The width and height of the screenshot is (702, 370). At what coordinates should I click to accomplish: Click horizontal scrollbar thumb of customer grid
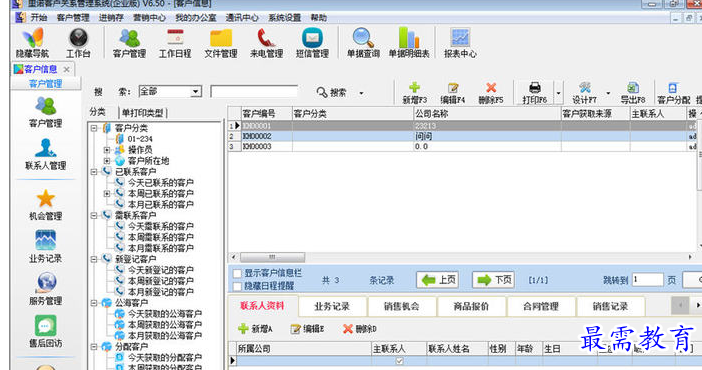point(272,257)
